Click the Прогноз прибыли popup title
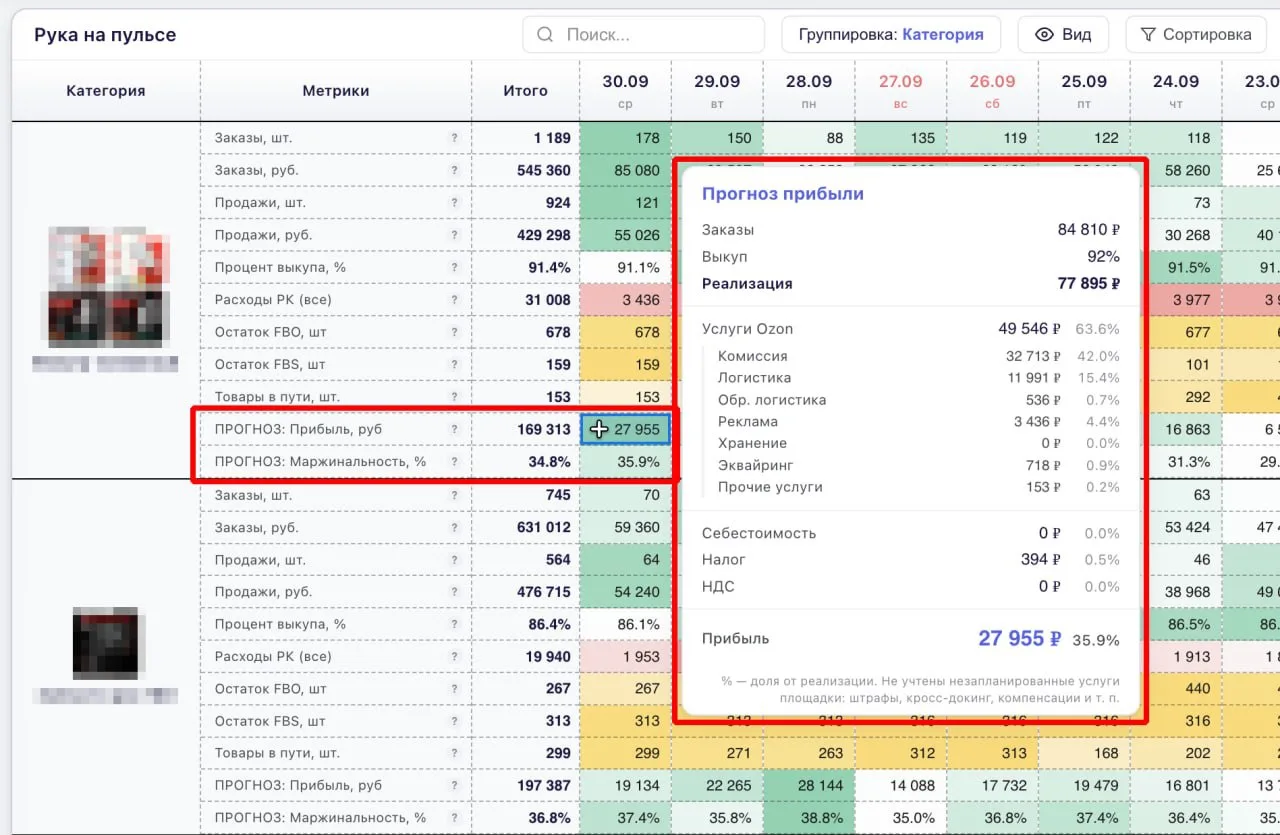Image resolution: width=1280 pixels, height=835 pixels. (x=782, y=194)
